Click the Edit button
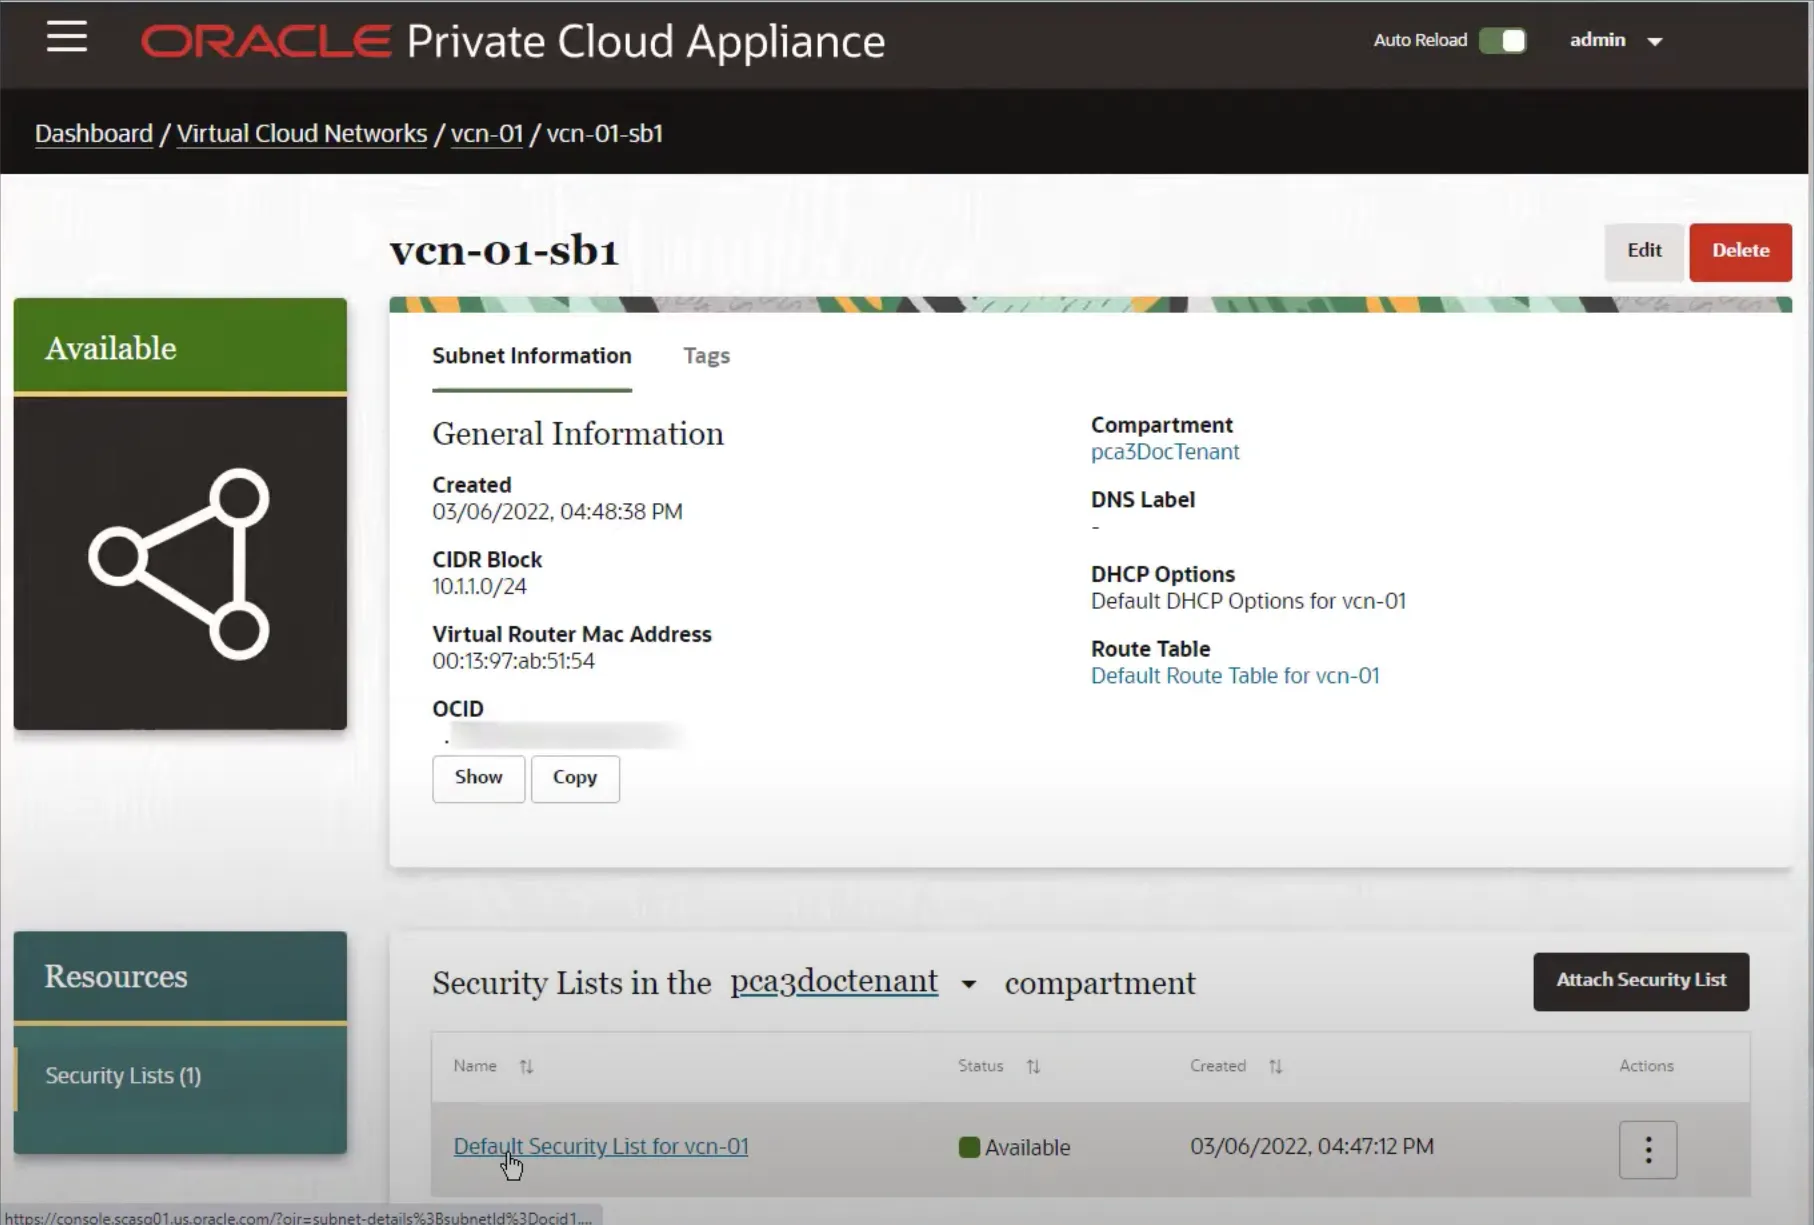Screen dimensions: 1814x1225 1643,251
